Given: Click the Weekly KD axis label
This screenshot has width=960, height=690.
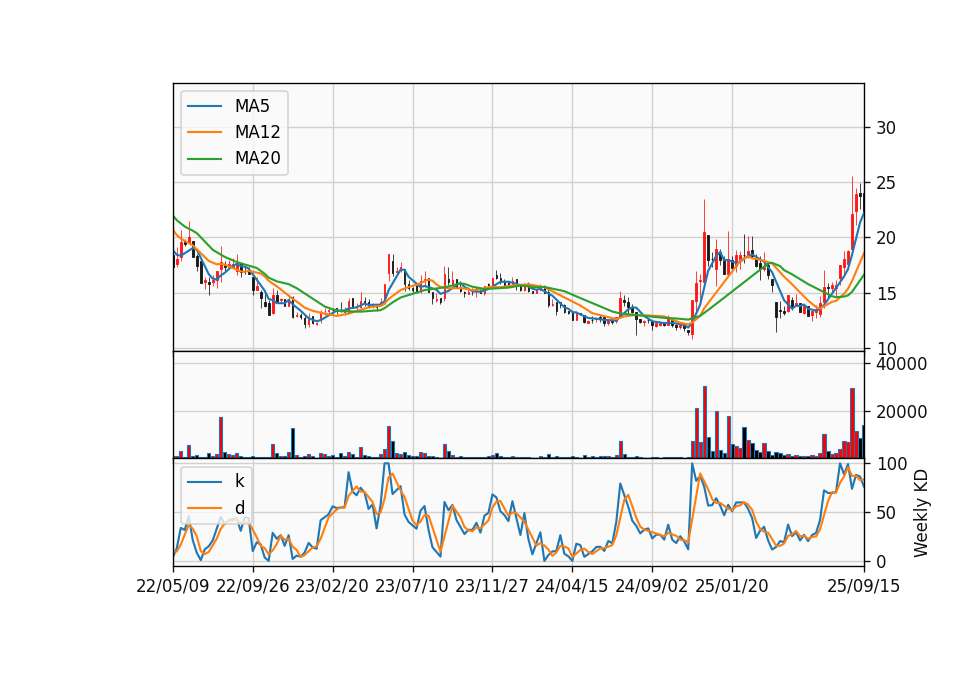Looking at the screenshot, I should point(921,514).
